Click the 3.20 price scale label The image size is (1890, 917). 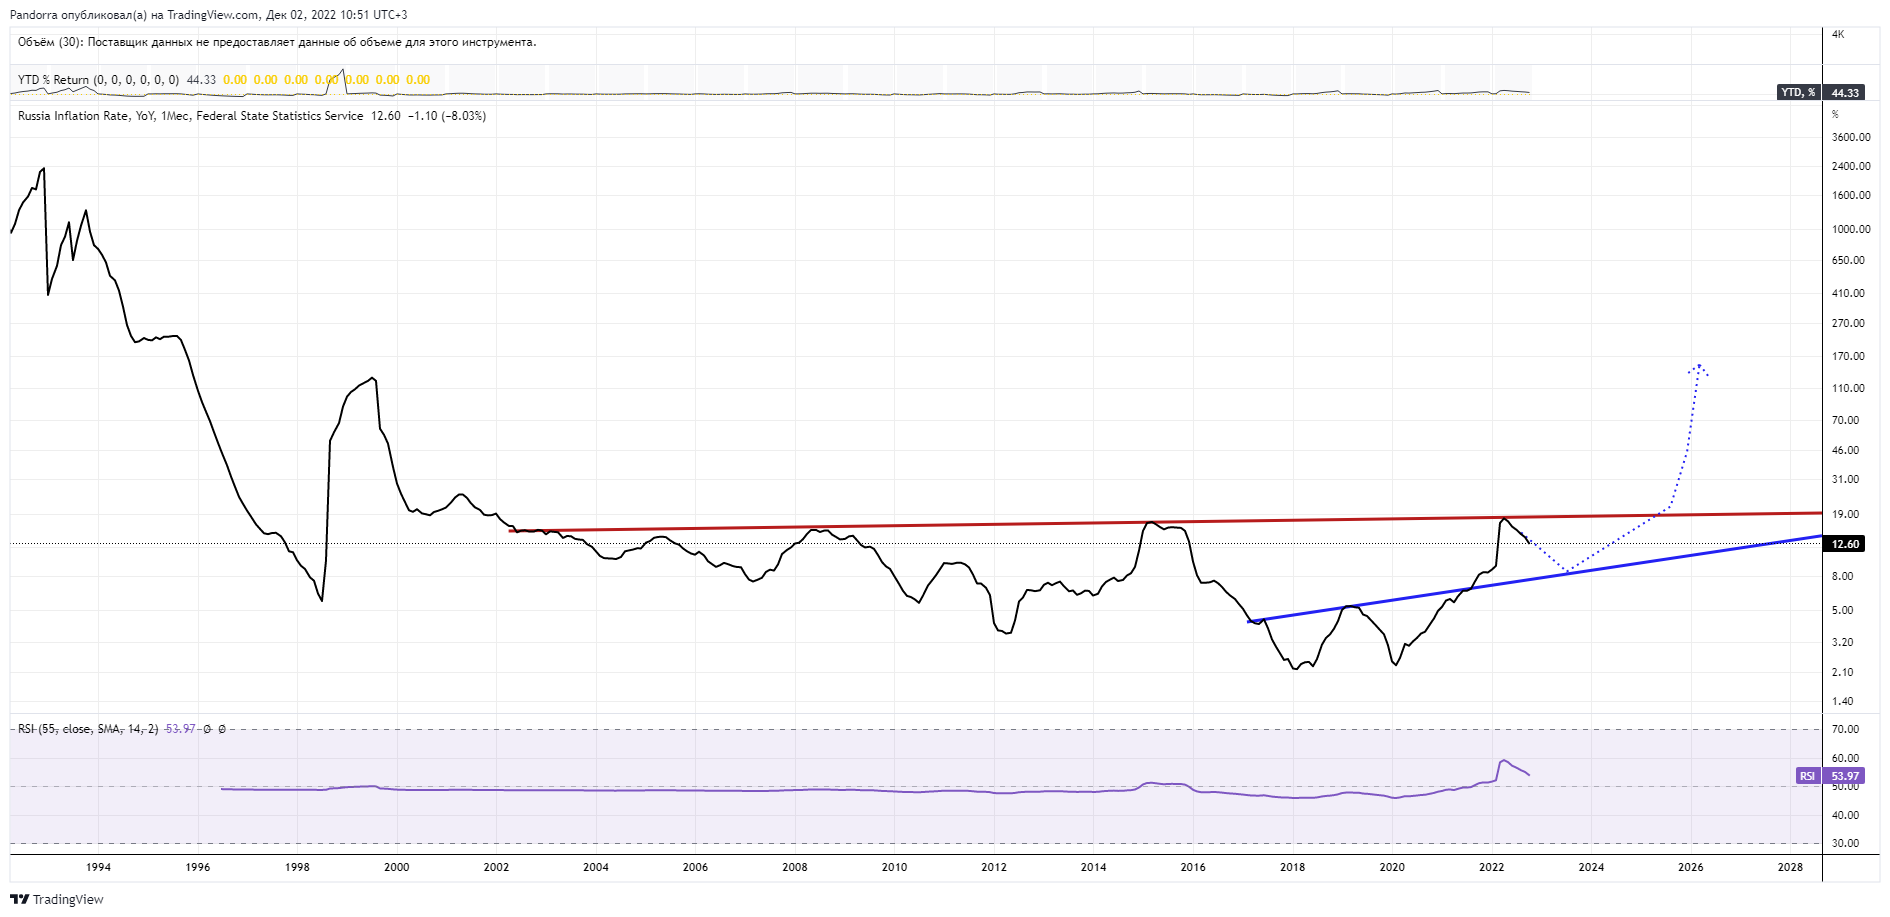(1842, 642)
